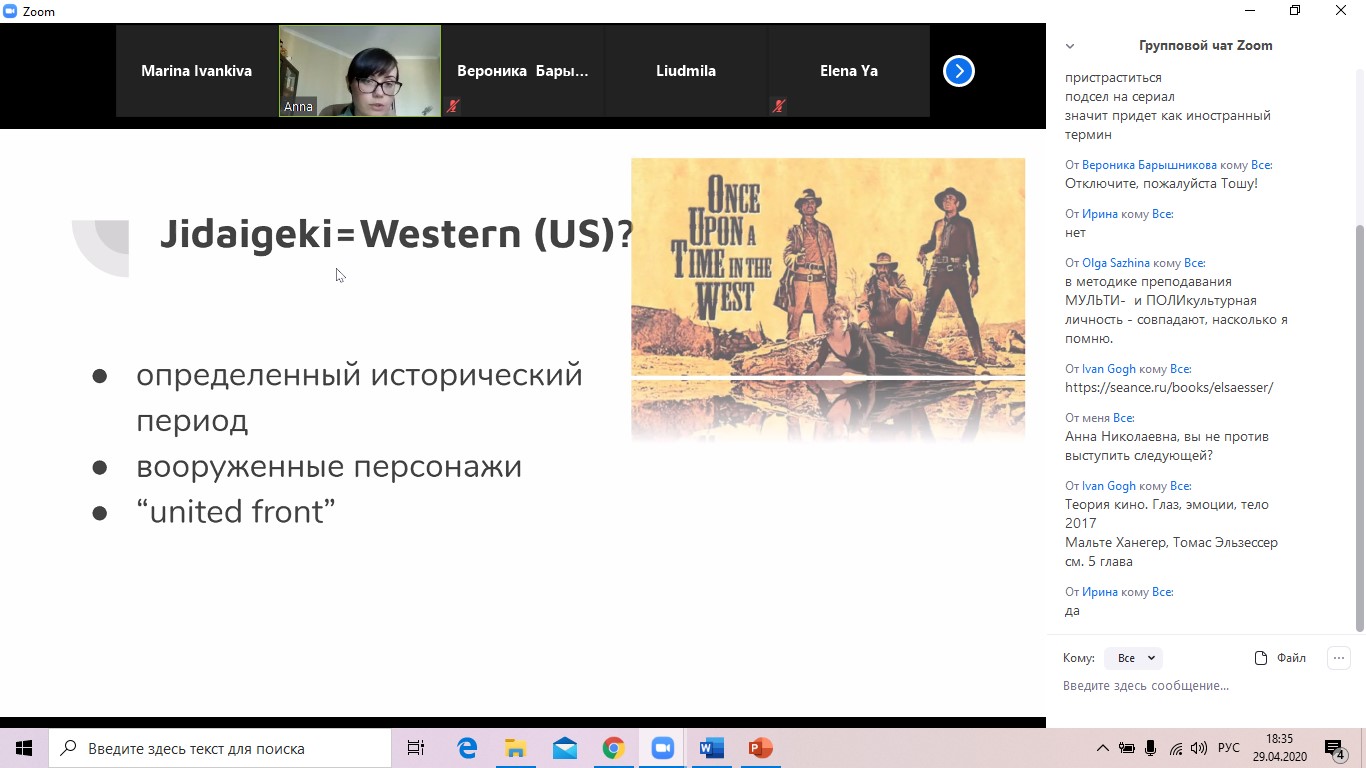Click muted microphone icon on Elena Ya's tile
Viewport: 1366px width, 768px height.
pyautogui.click(x=779, y=106)
